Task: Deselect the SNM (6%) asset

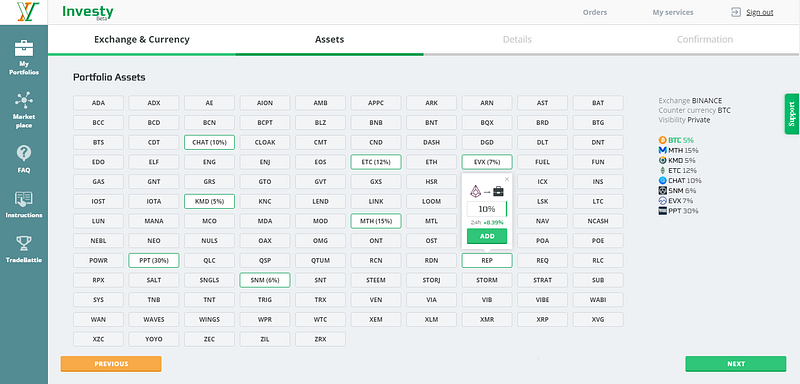Action: [x=265, y=280]
